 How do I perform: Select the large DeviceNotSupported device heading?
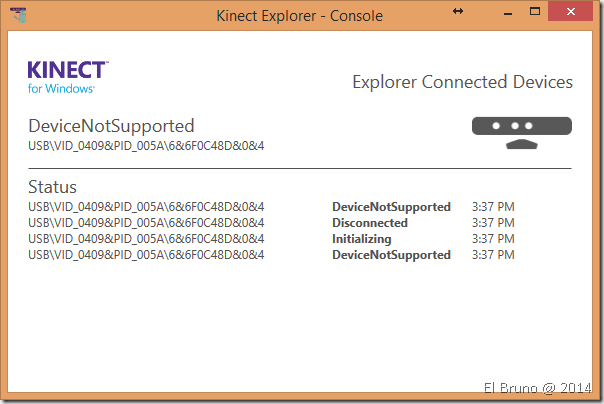point(111,126)
